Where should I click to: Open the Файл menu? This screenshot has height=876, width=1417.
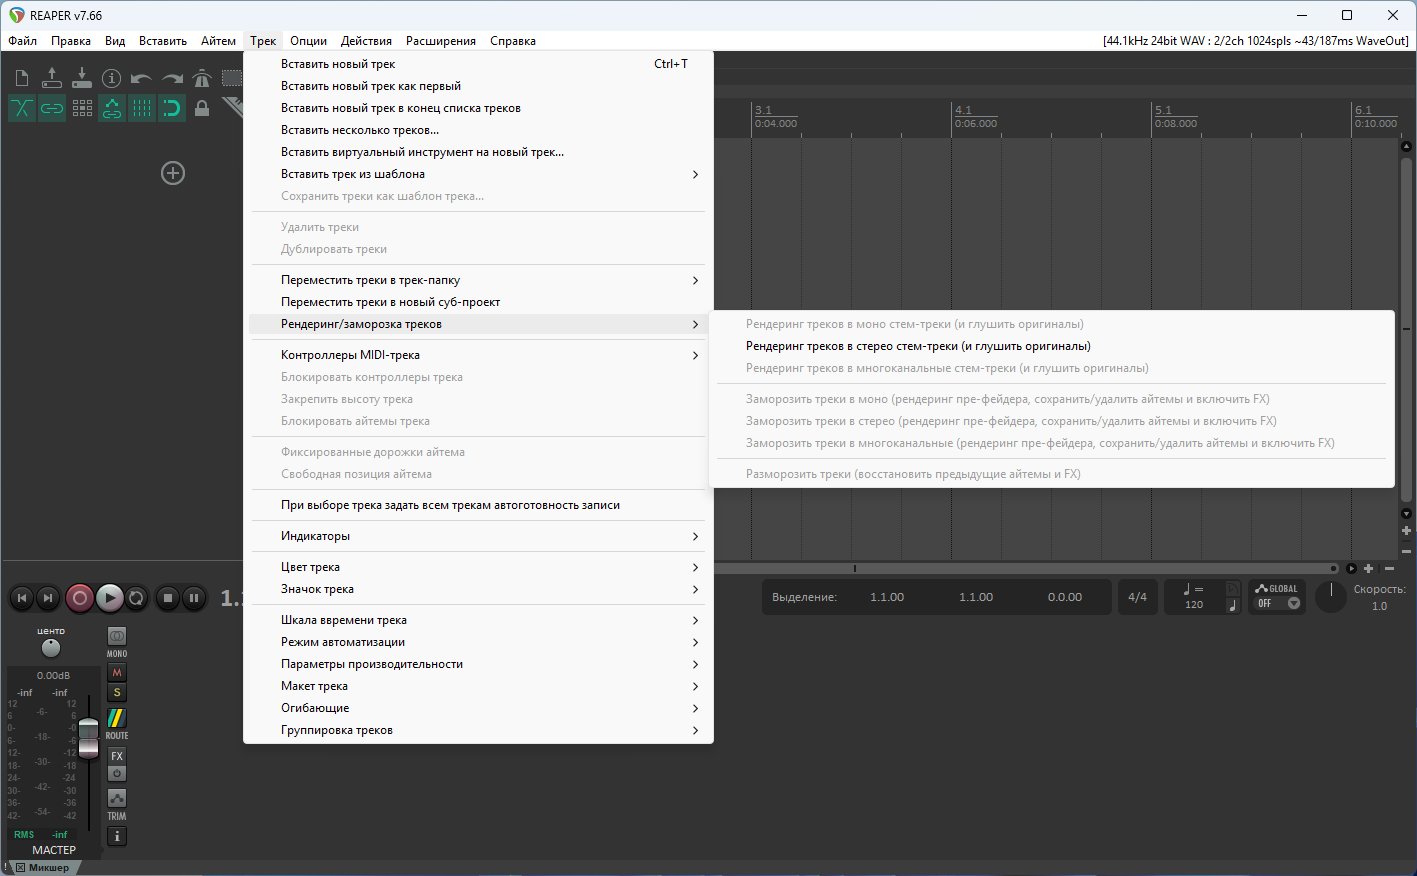(x=23, y=41)
